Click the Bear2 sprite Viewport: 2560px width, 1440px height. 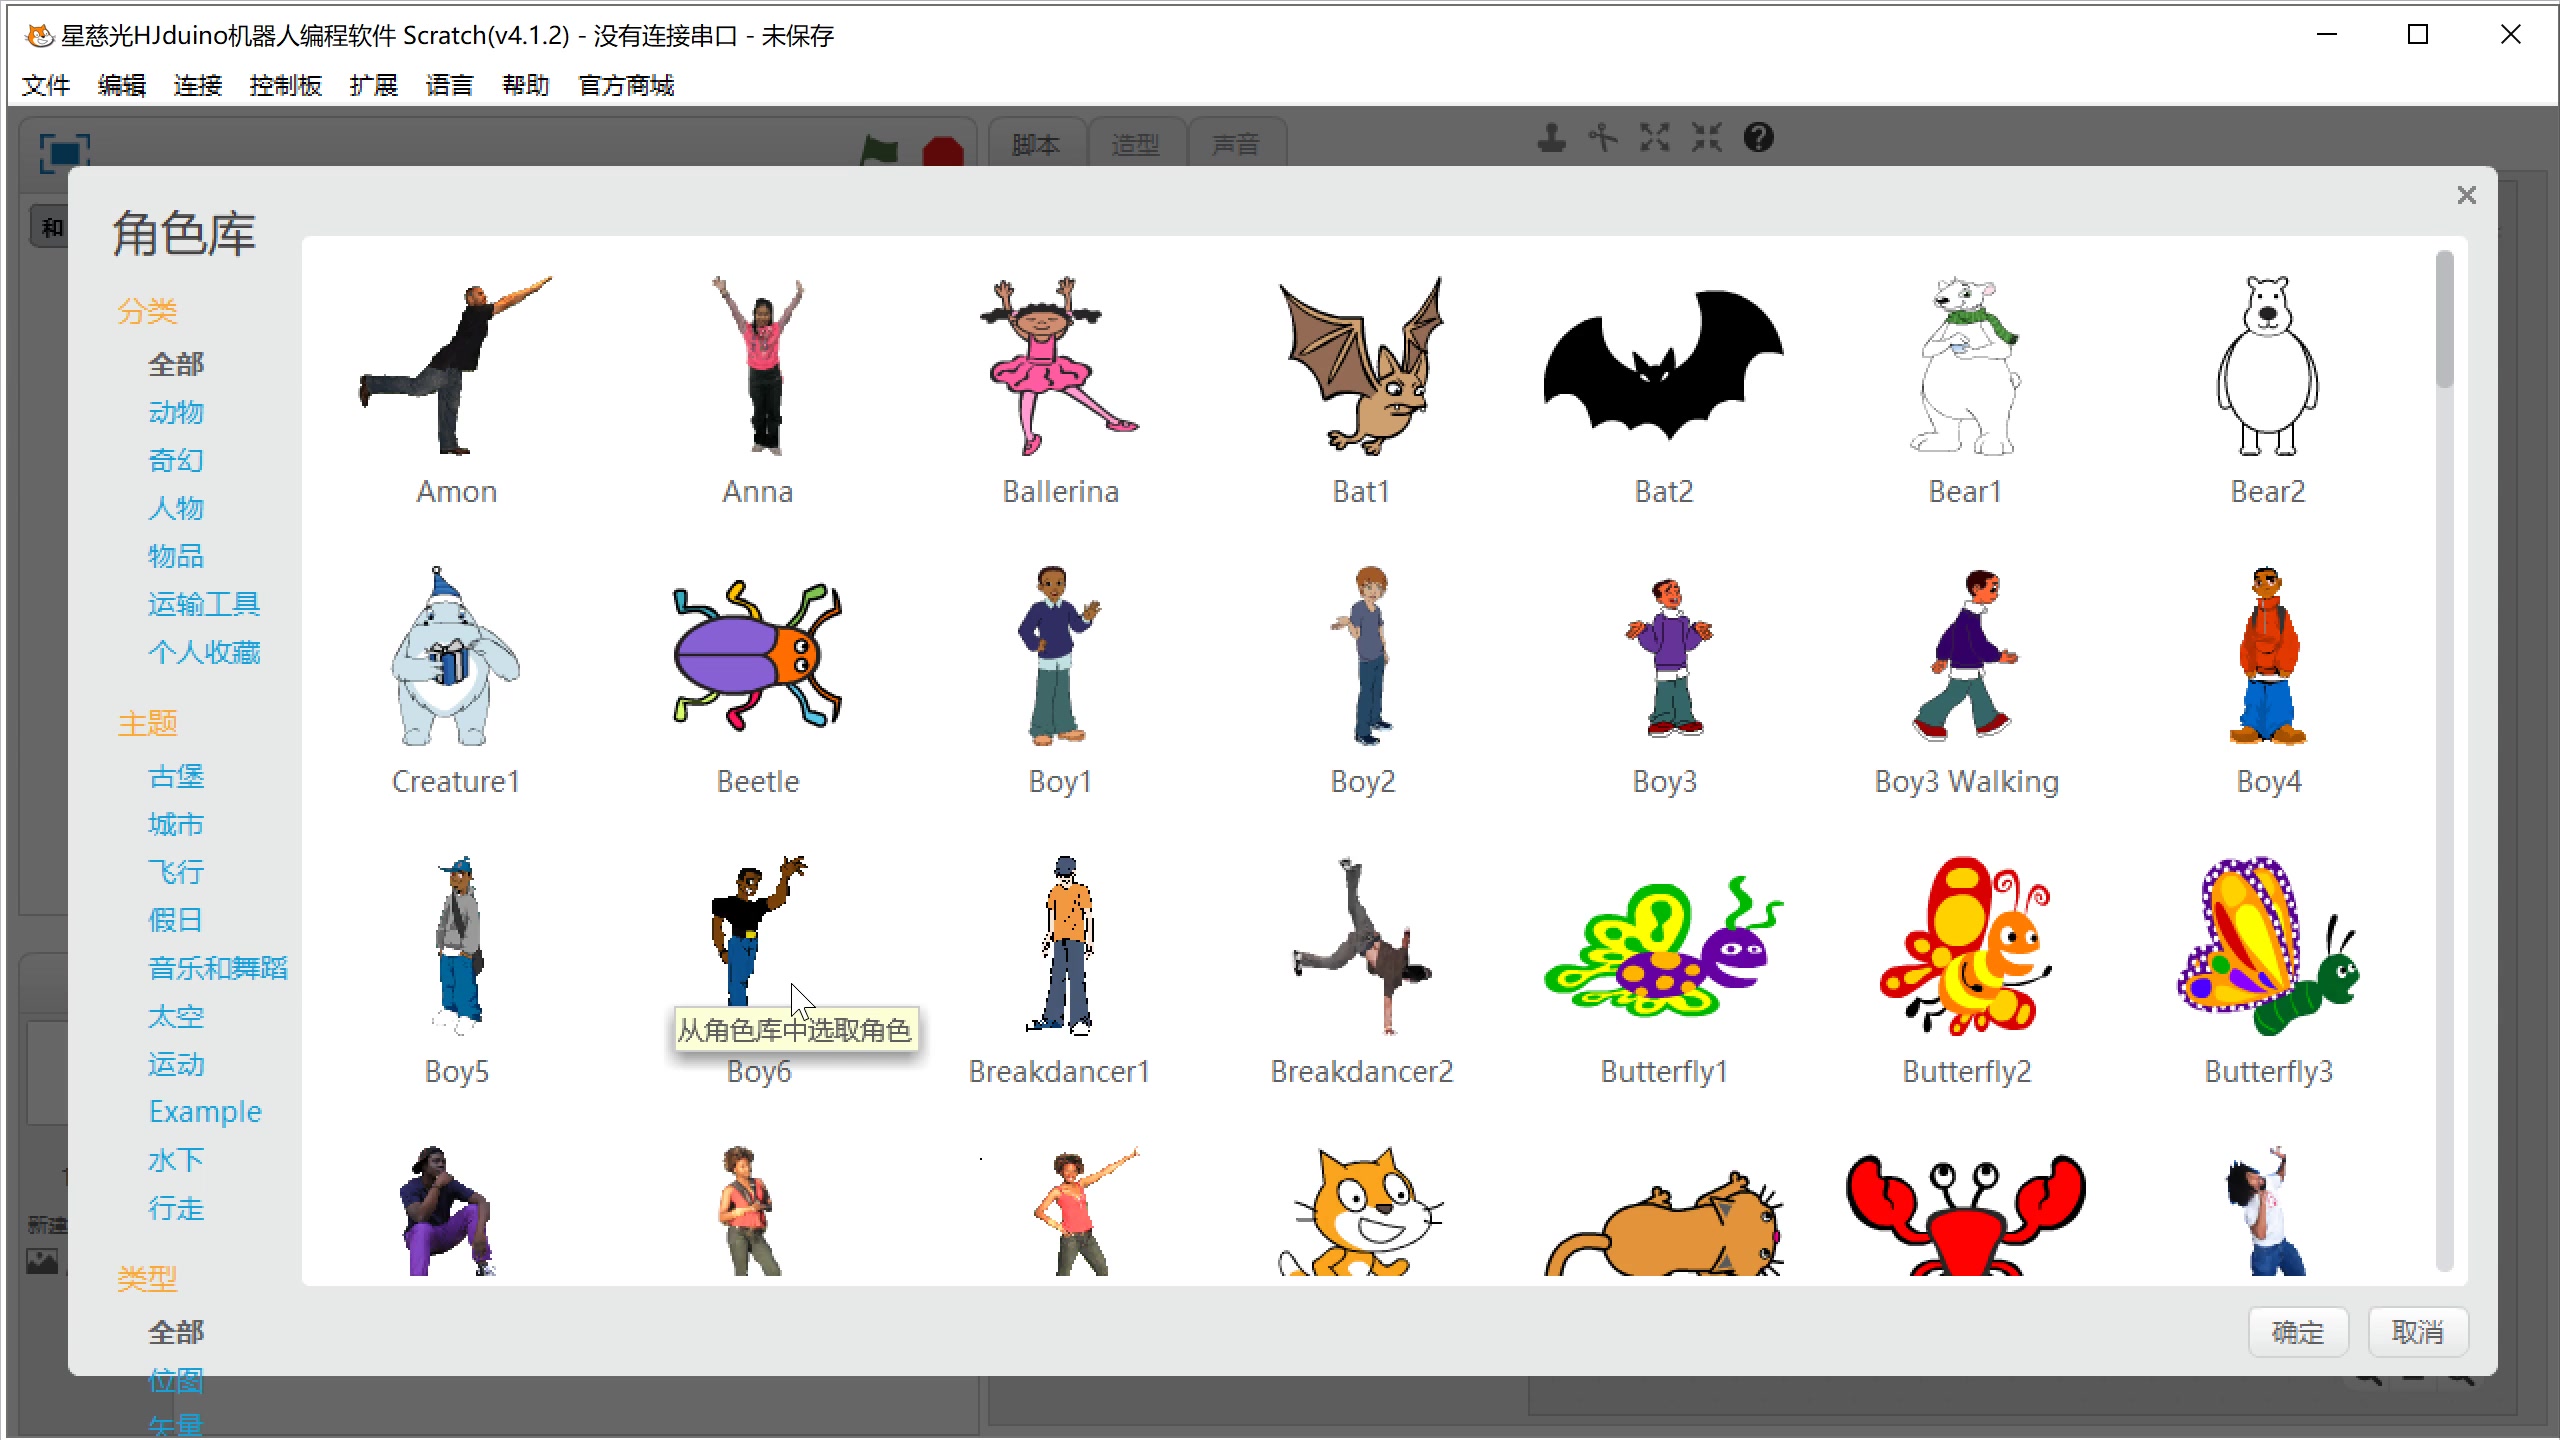(x=2267, y=365)
